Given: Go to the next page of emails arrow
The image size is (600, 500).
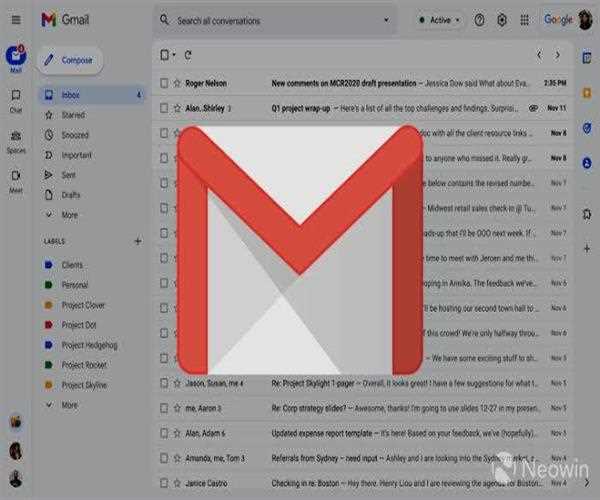Looking at the screenshot, I should 560,55.
